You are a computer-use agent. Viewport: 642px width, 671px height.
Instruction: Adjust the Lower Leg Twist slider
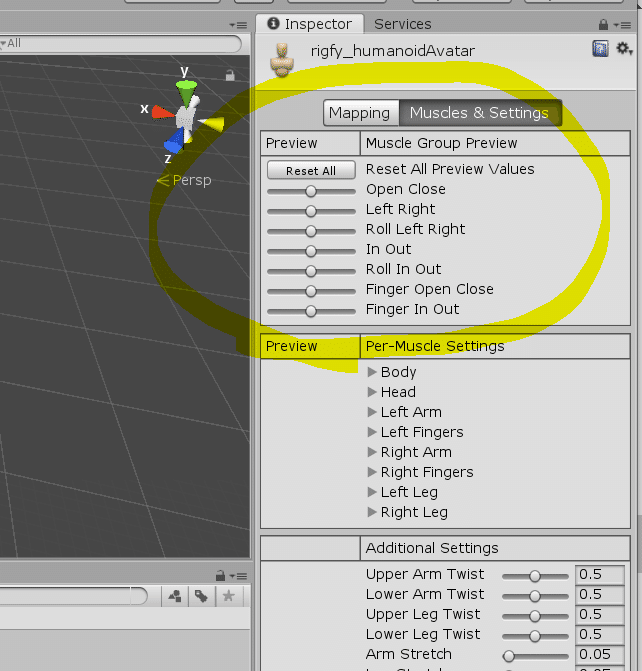coord(535,636)
